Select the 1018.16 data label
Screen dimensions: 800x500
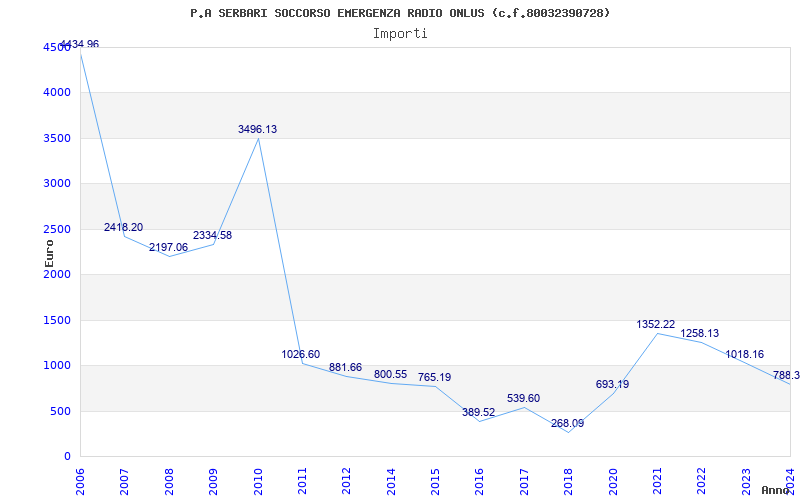744,355
